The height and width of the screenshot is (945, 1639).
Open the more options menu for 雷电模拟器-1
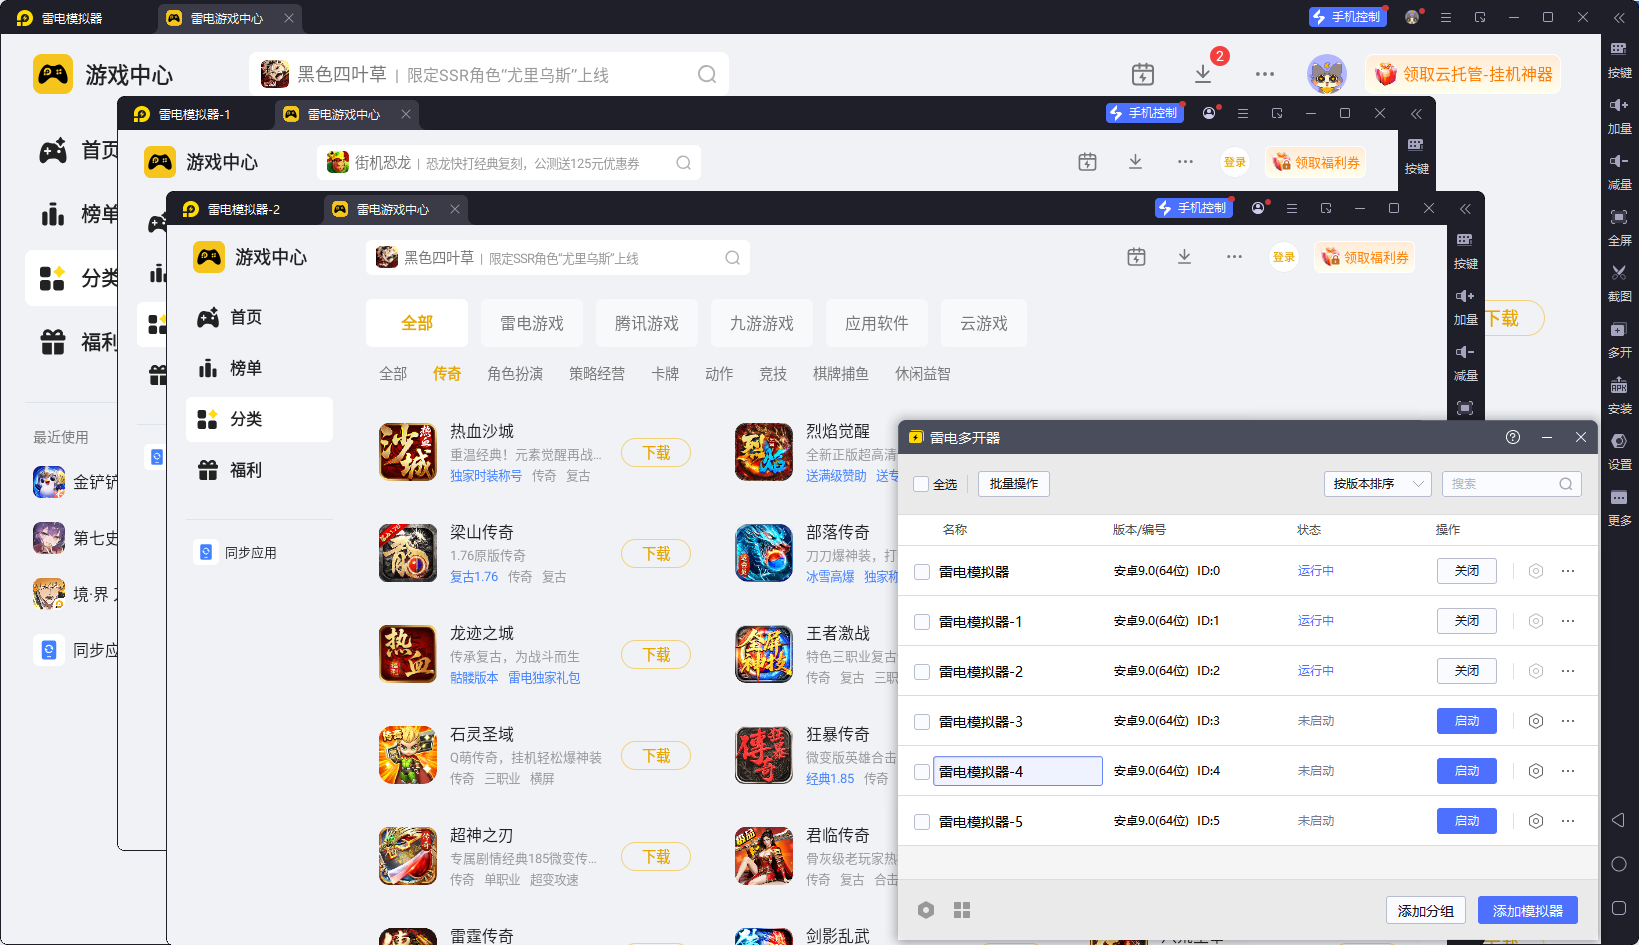coord(1568,621)
